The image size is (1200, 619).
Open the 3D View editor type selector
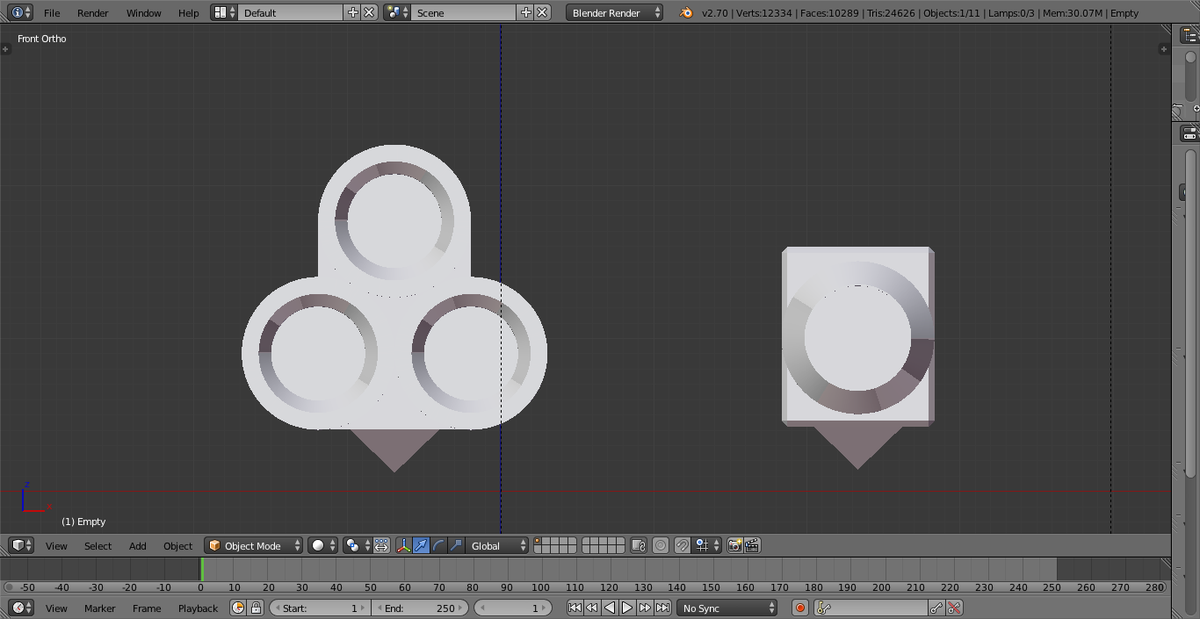[x=21, y=545]
